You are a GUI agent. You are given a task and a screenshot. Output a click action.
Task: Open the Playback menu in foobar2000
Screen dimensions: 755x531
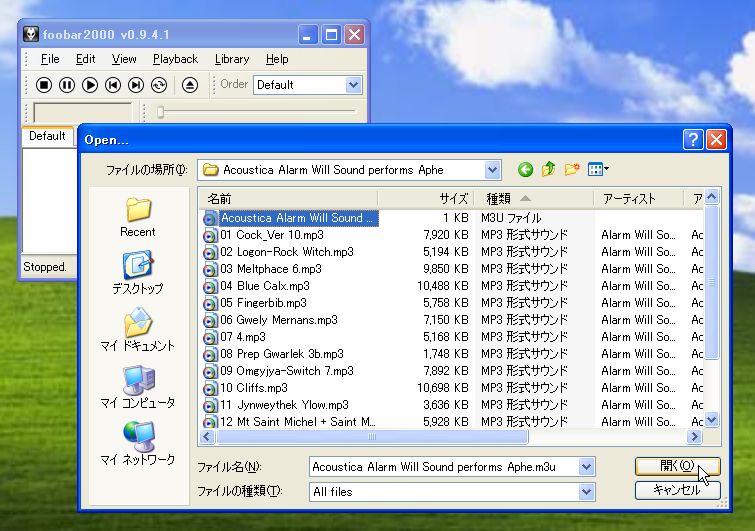point(175,59)
